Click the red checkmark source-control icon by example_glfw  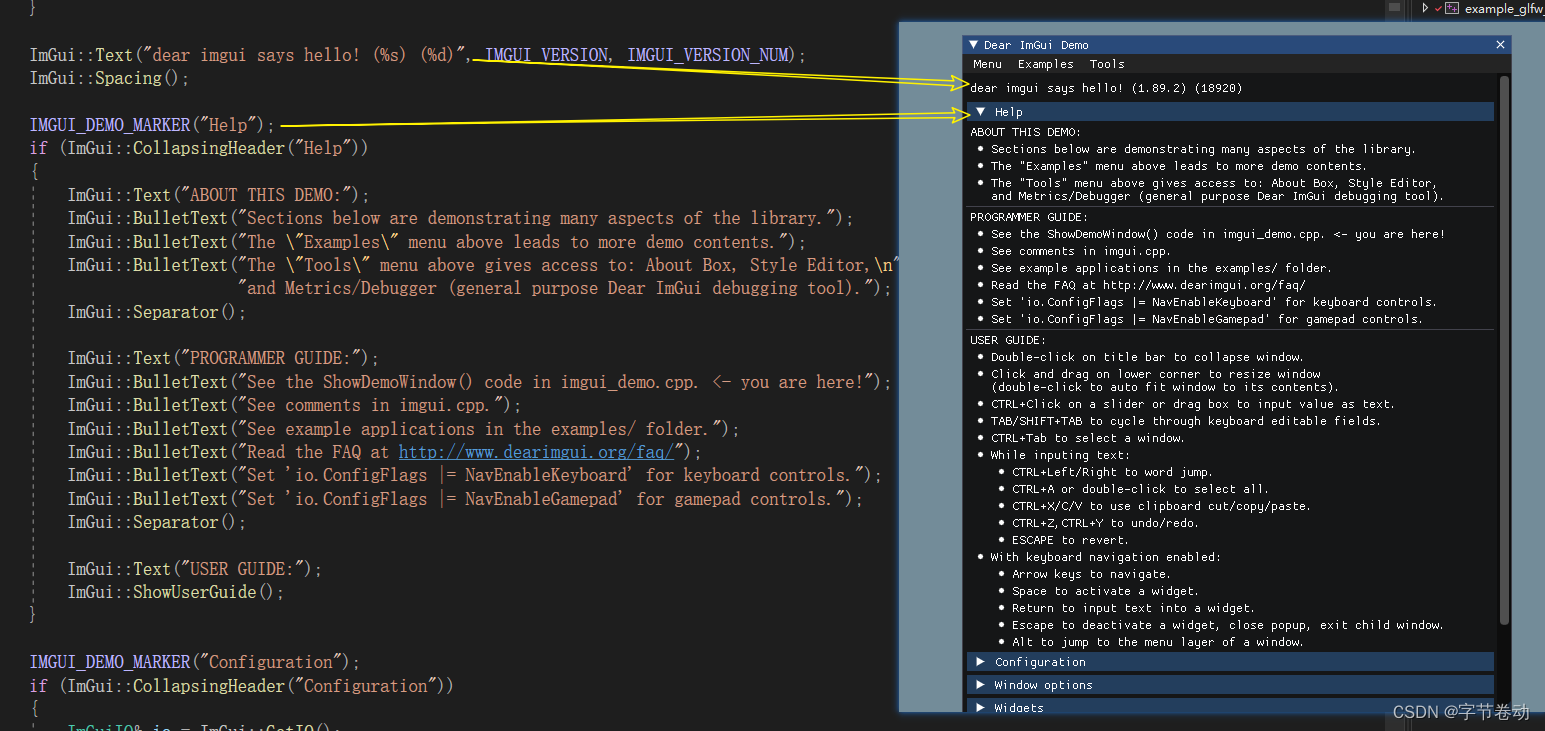click(1438, 8)
